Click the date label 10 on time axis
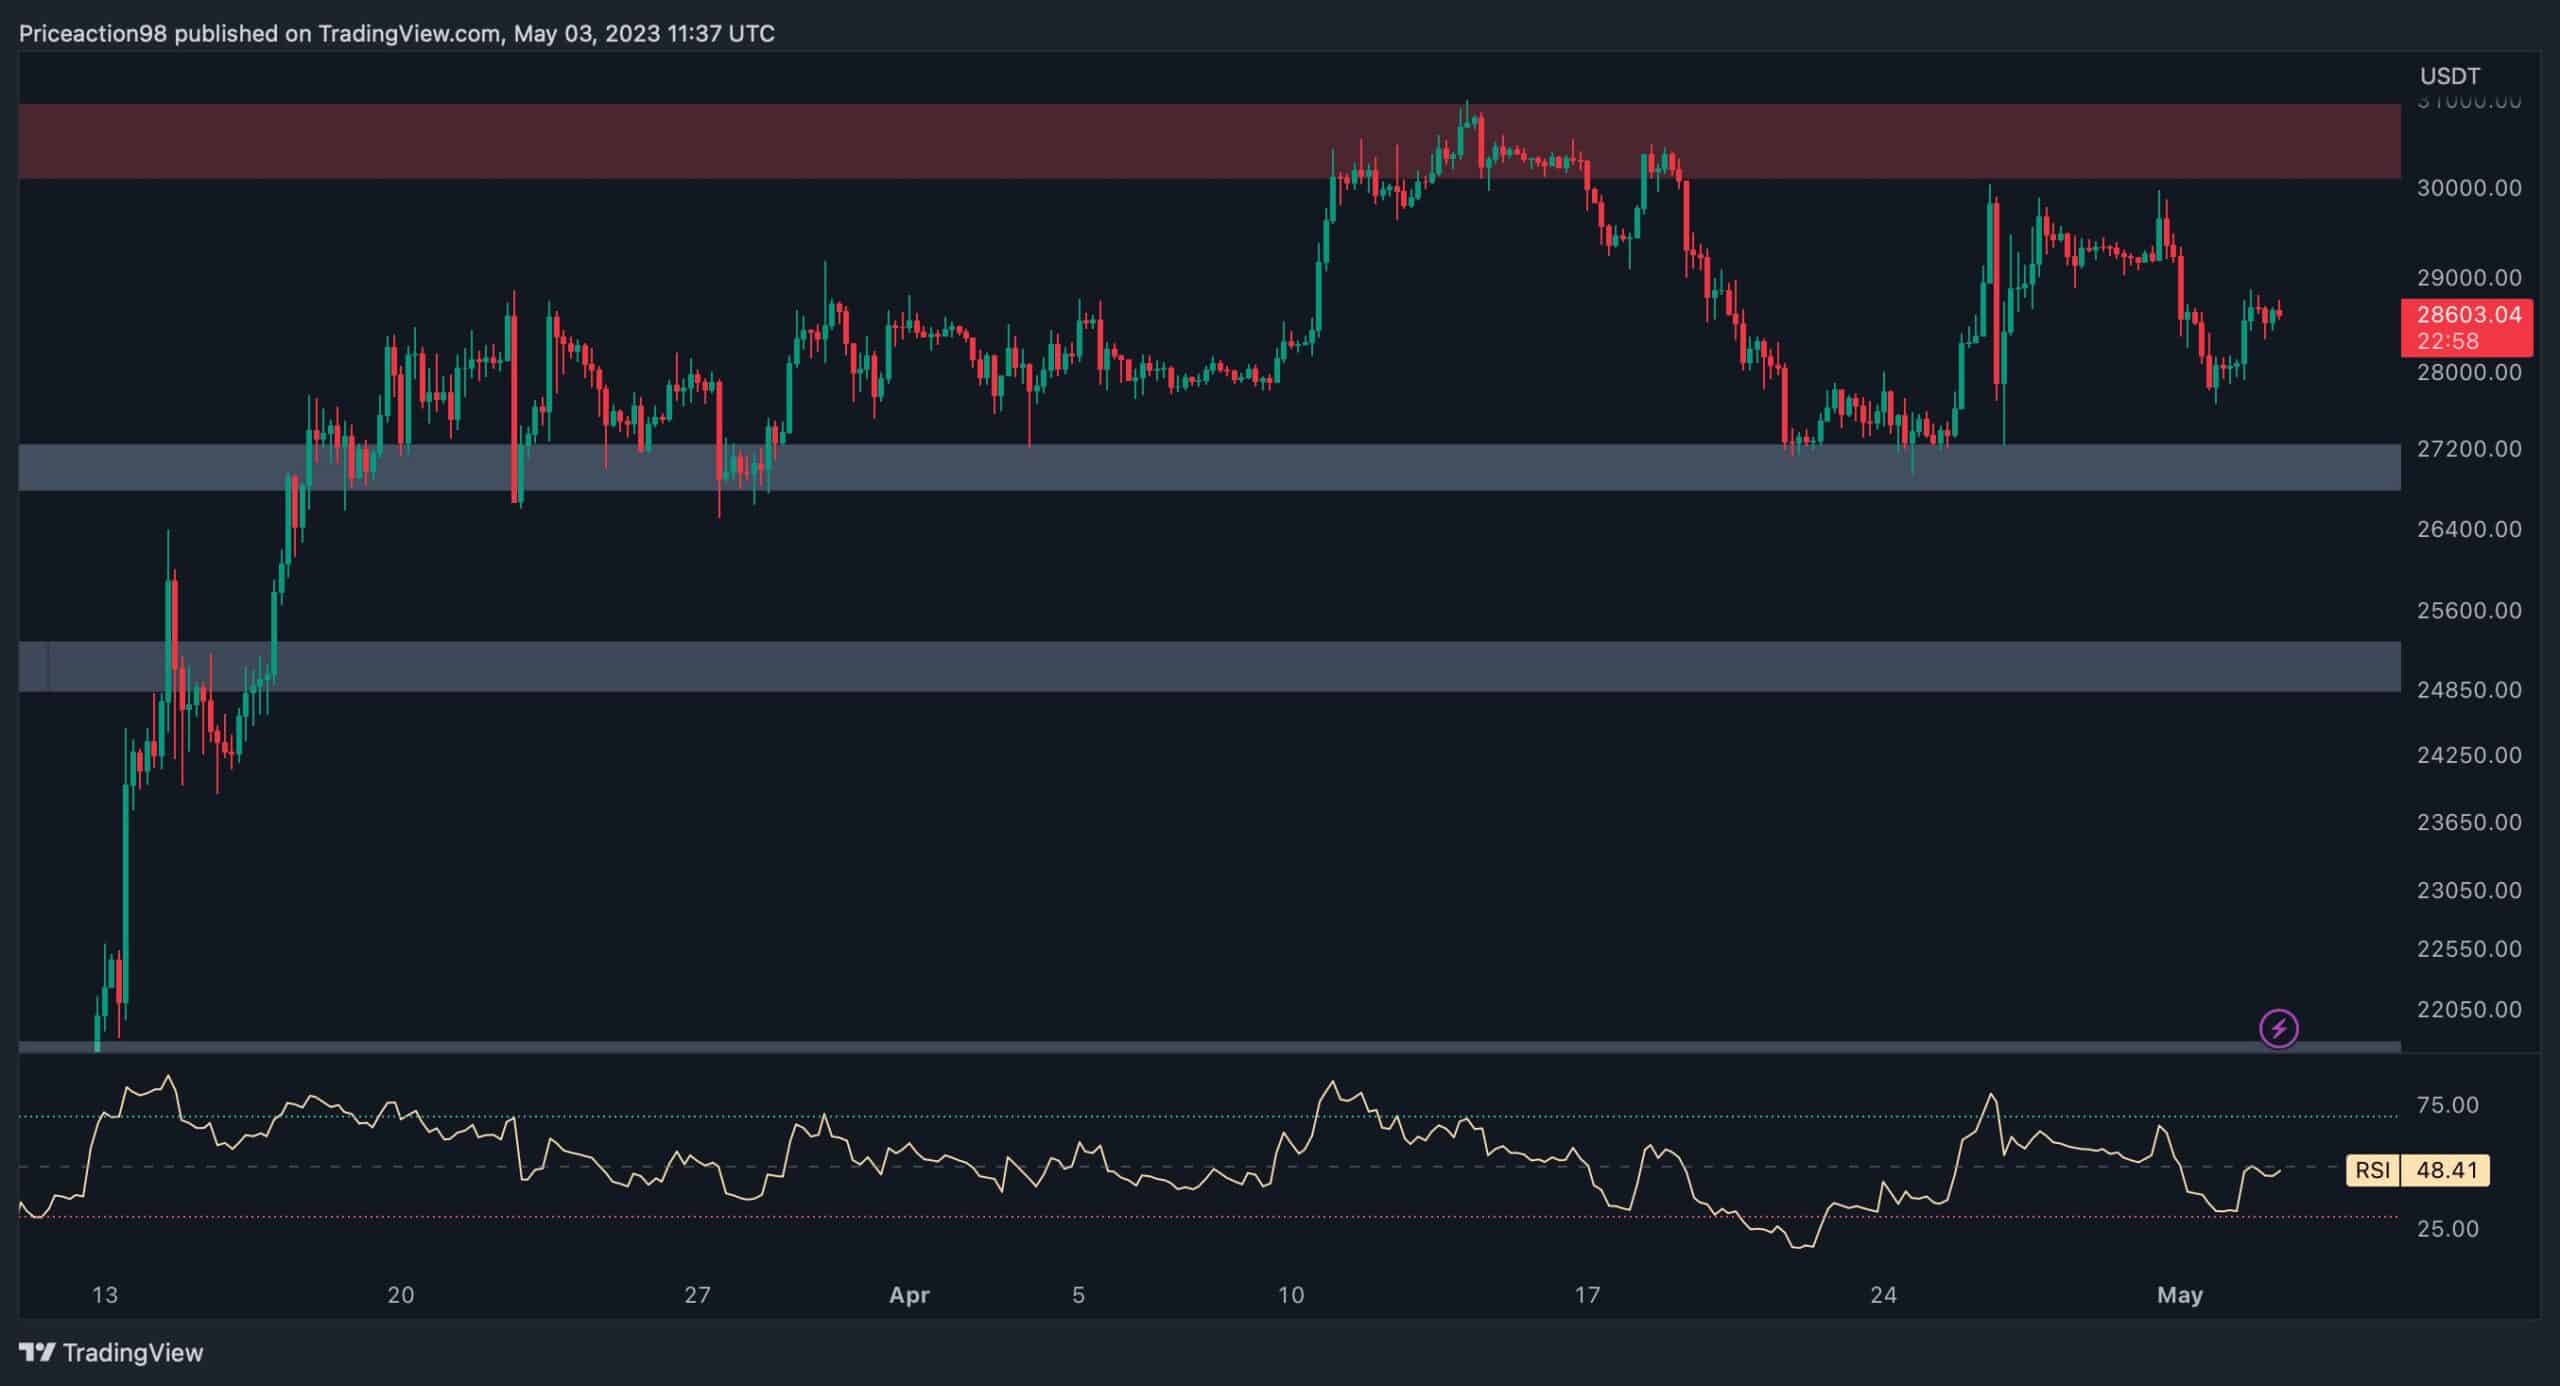2560x1386 pixels. (1291, 1295)
